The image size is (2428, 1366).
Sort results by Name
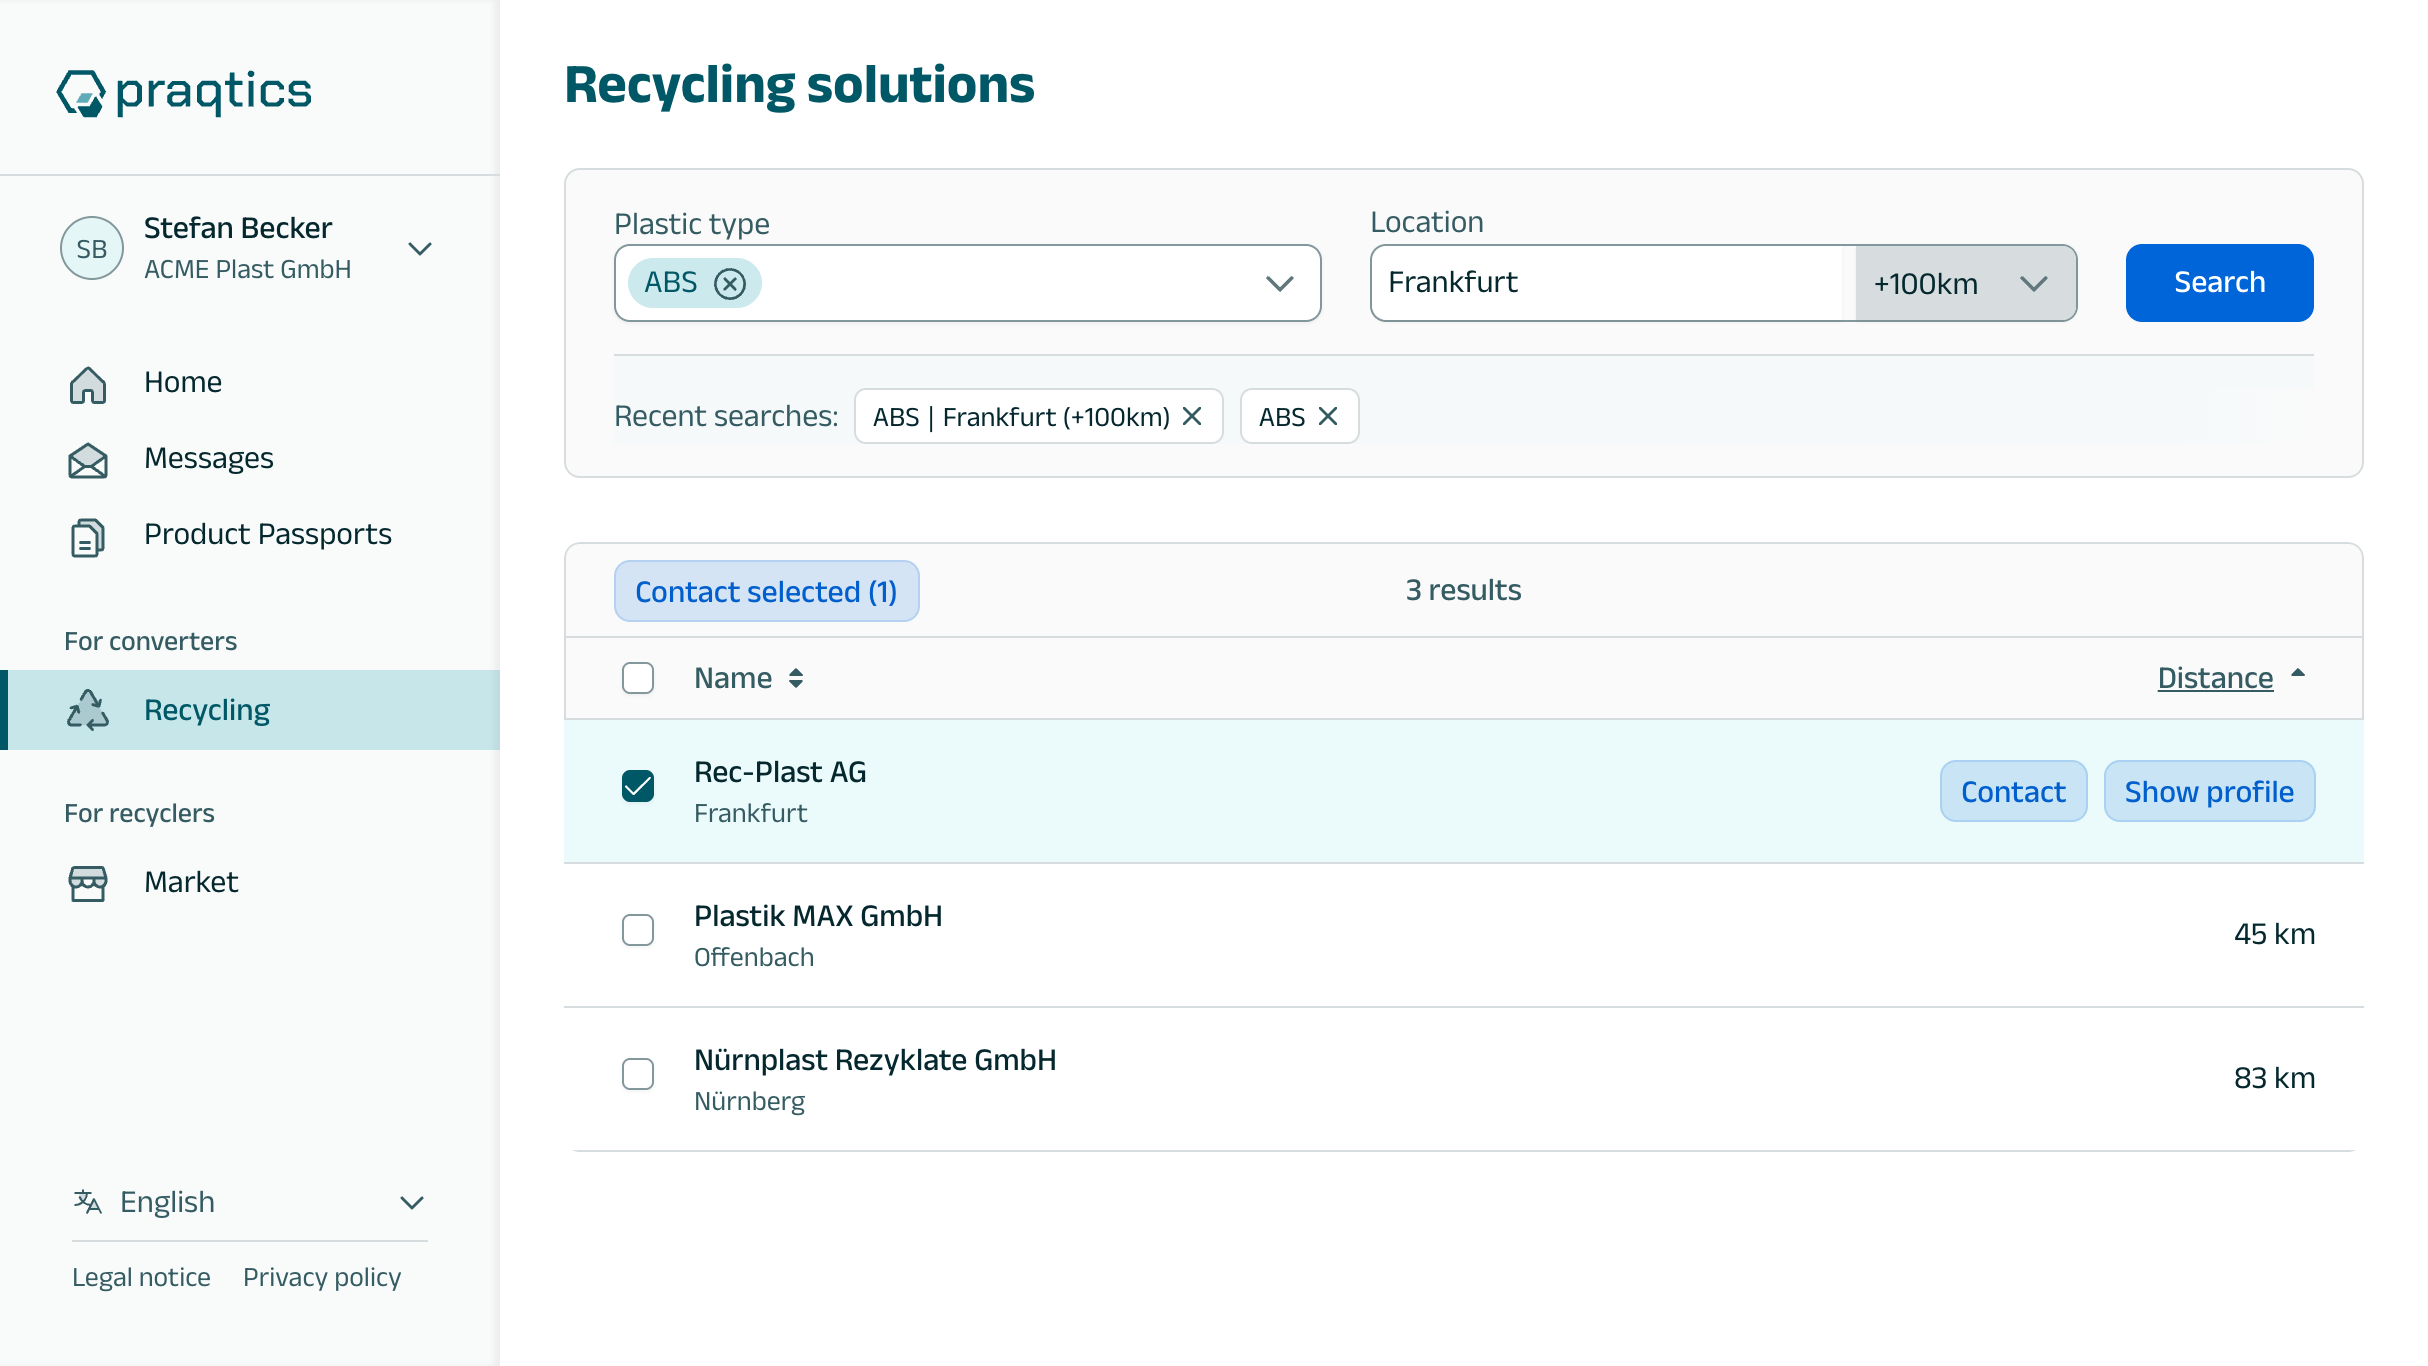[749, 678]
